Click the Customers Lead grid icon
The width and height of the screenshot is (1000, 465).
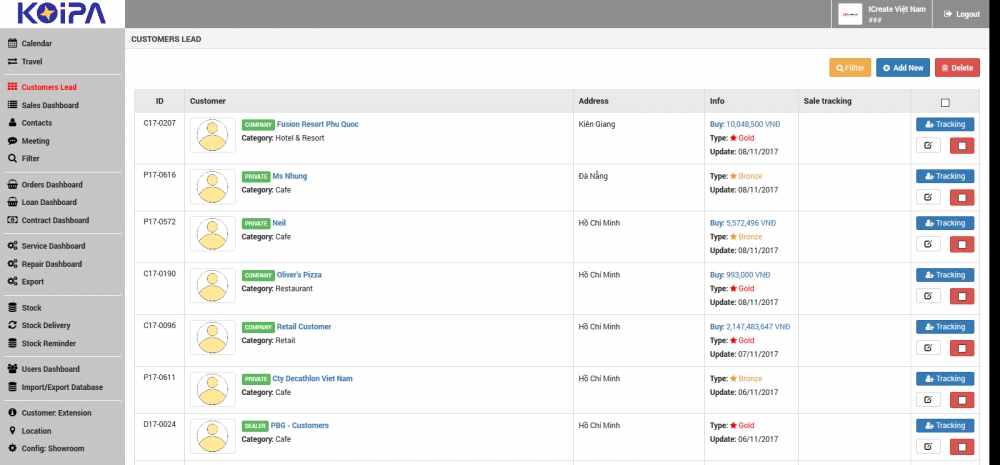click(x=12, y=87)
